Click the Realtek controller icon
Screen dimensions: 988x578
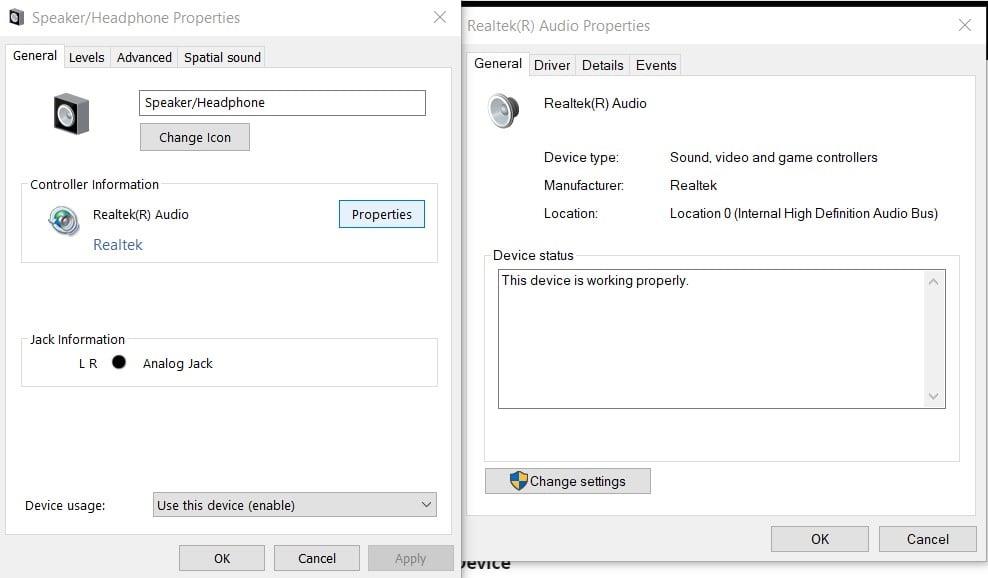63,220
